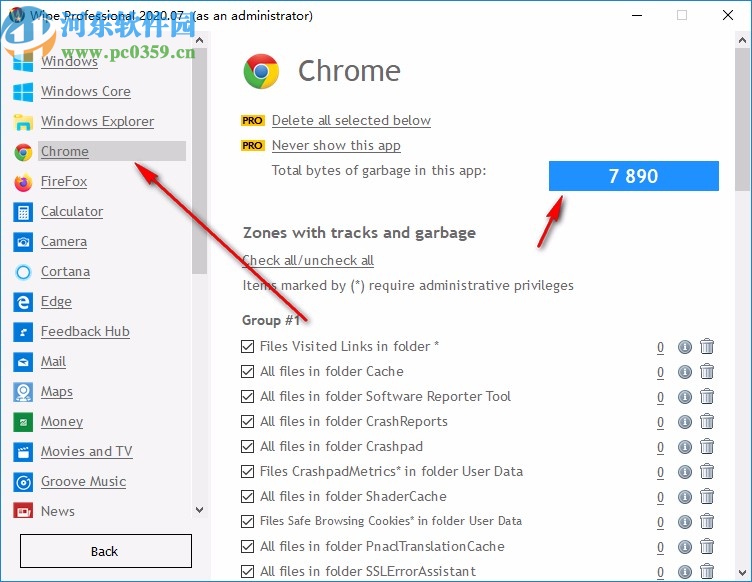The image size is (752, 582).
Task: Open Groove Music entry in list
Action: tap(83, 481)
